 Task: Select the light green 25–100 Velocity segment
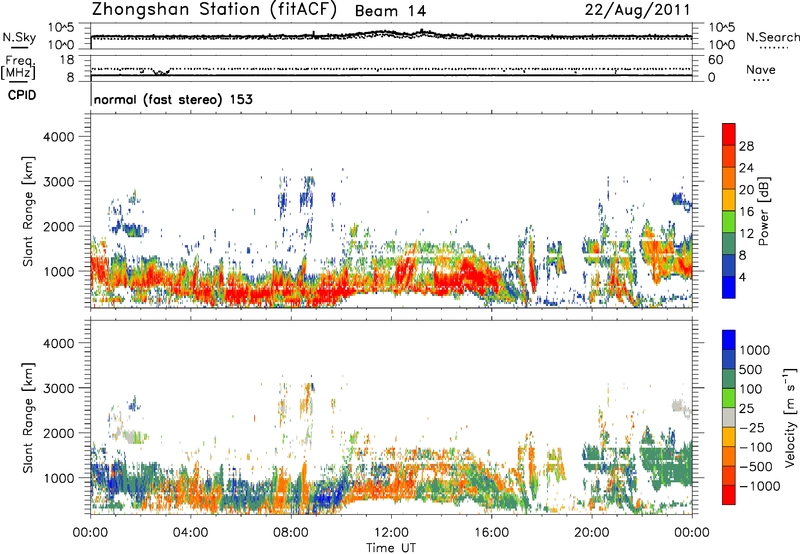729,398
